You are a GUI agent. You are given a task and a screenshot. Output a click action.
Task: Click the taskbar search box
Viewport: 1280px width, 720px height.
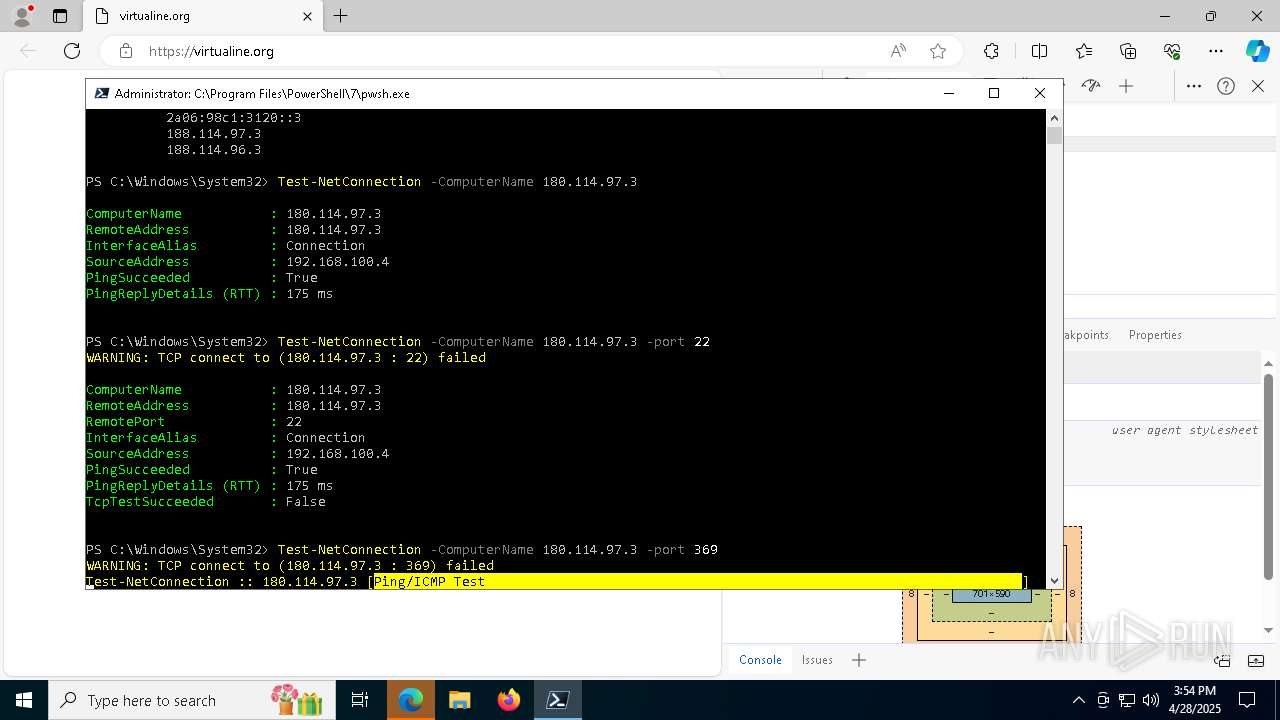point(190,700)
